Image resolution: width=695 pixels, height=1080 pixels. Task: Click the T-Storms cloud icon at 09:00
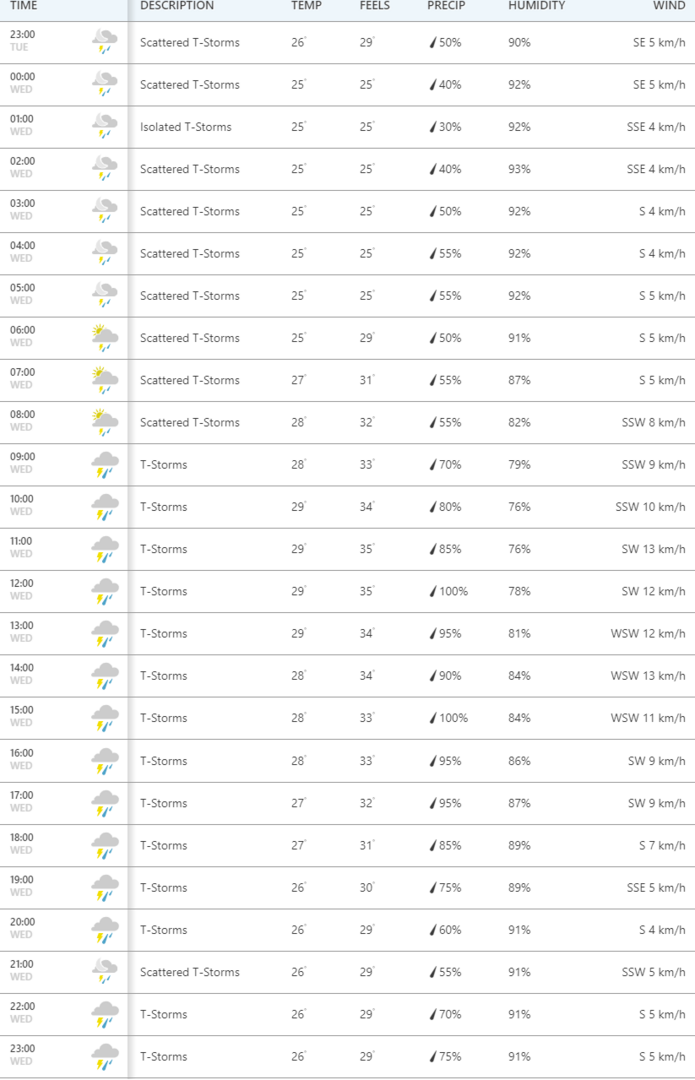[x=104, y=465]
